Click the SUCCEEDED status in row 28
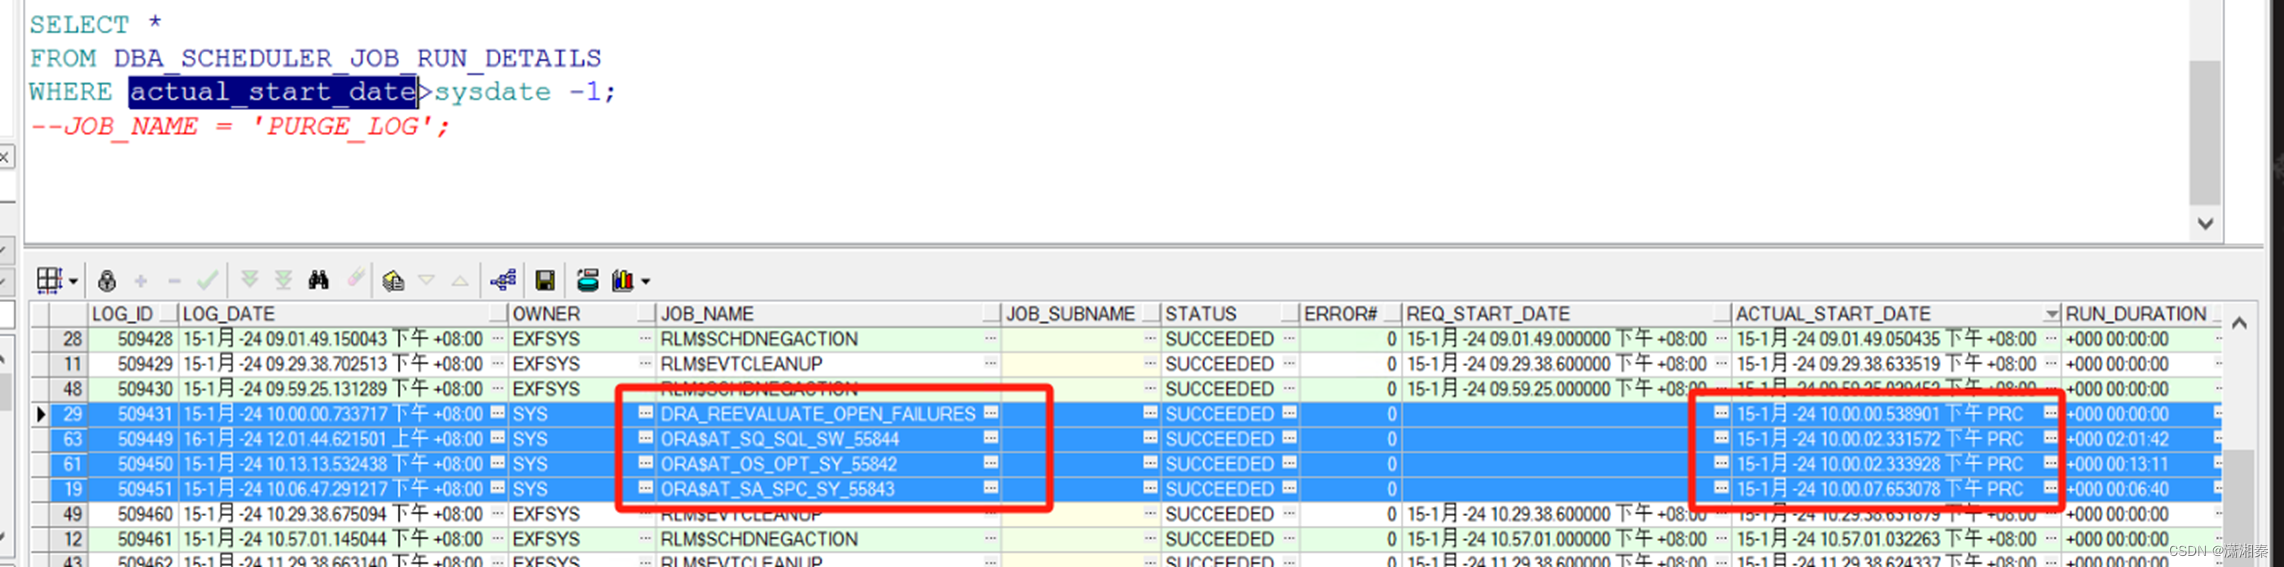 coord(1219,339)
